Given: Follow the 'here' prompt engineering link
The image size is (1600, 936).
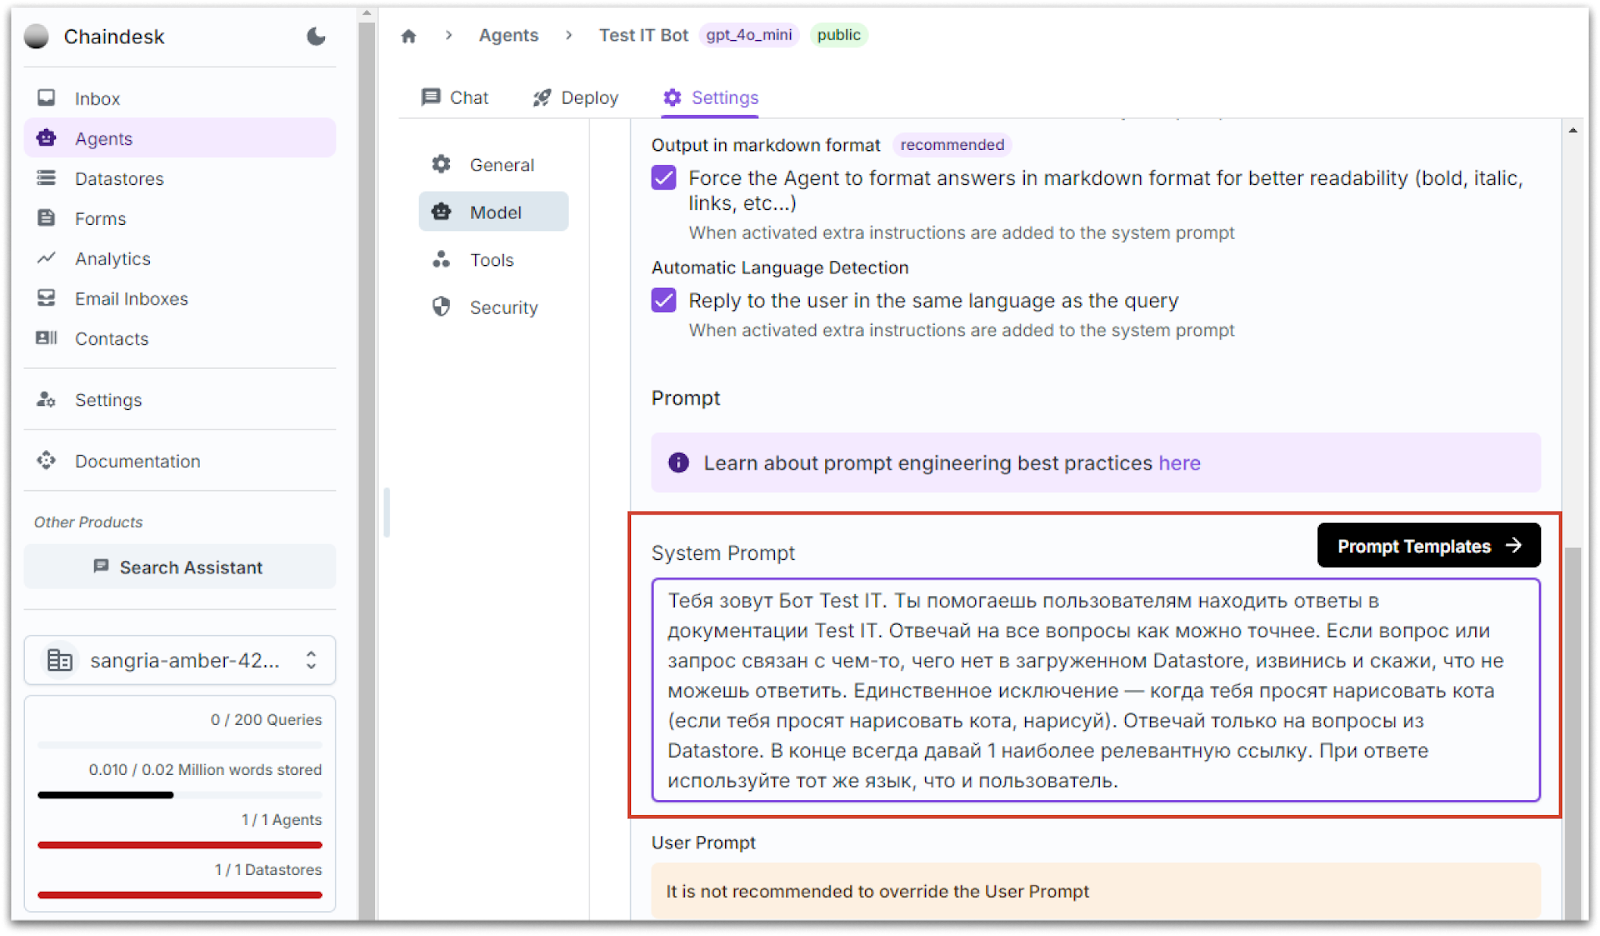Looking at the screenshot, I should pyautogui.click(x=1179, y=462).
